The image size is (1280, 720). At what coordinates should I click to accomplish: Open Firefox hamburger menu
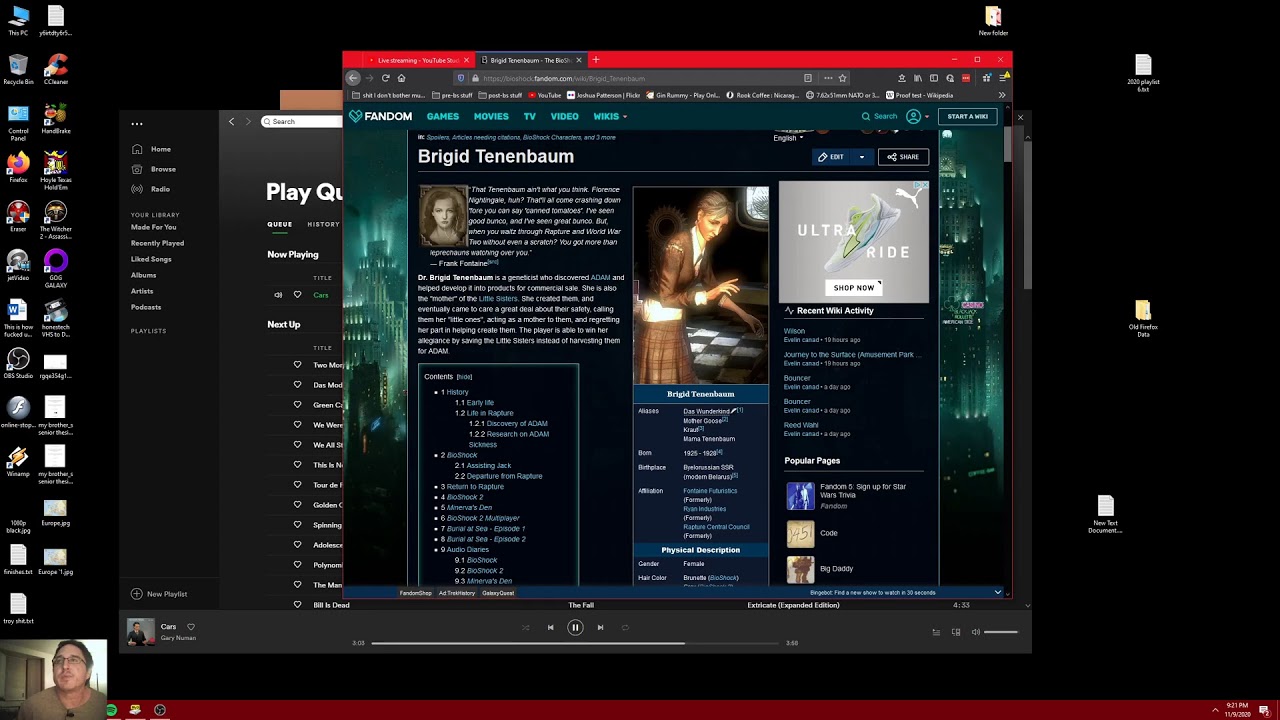click(1002, 78)
